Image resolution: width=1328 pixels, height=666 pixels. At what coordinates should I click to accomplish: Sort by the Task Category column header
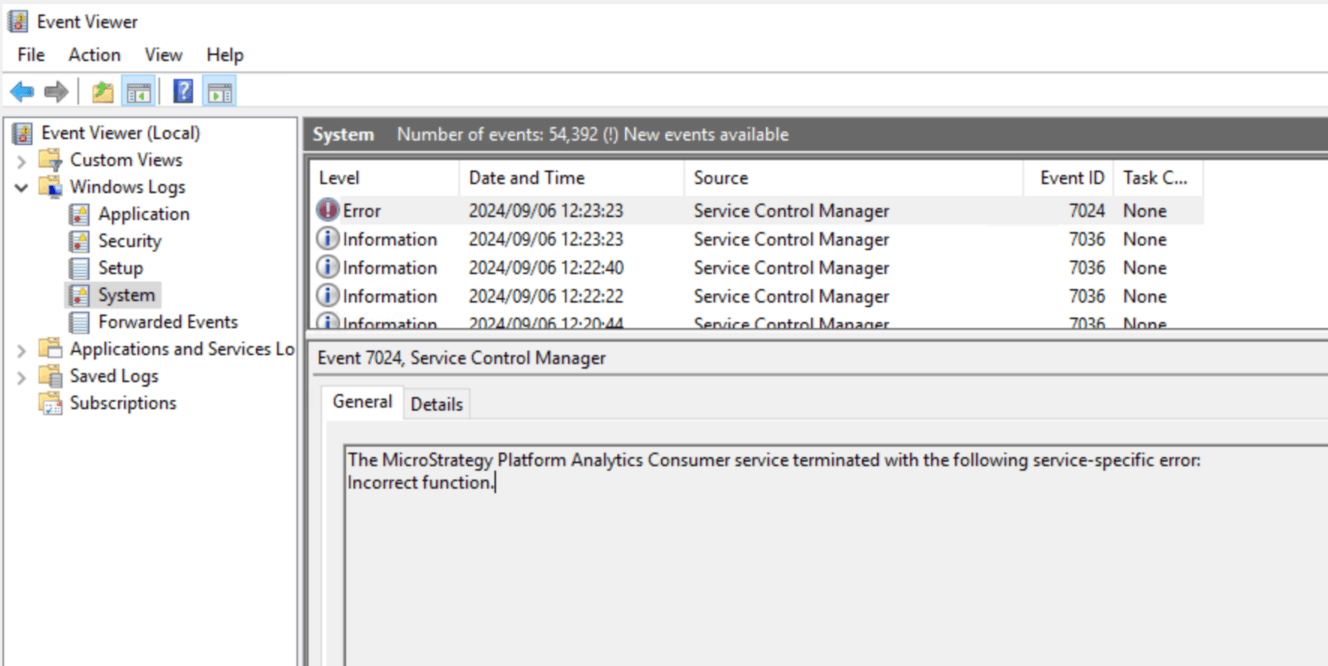pyautogui.click(x=1158, y=178)
